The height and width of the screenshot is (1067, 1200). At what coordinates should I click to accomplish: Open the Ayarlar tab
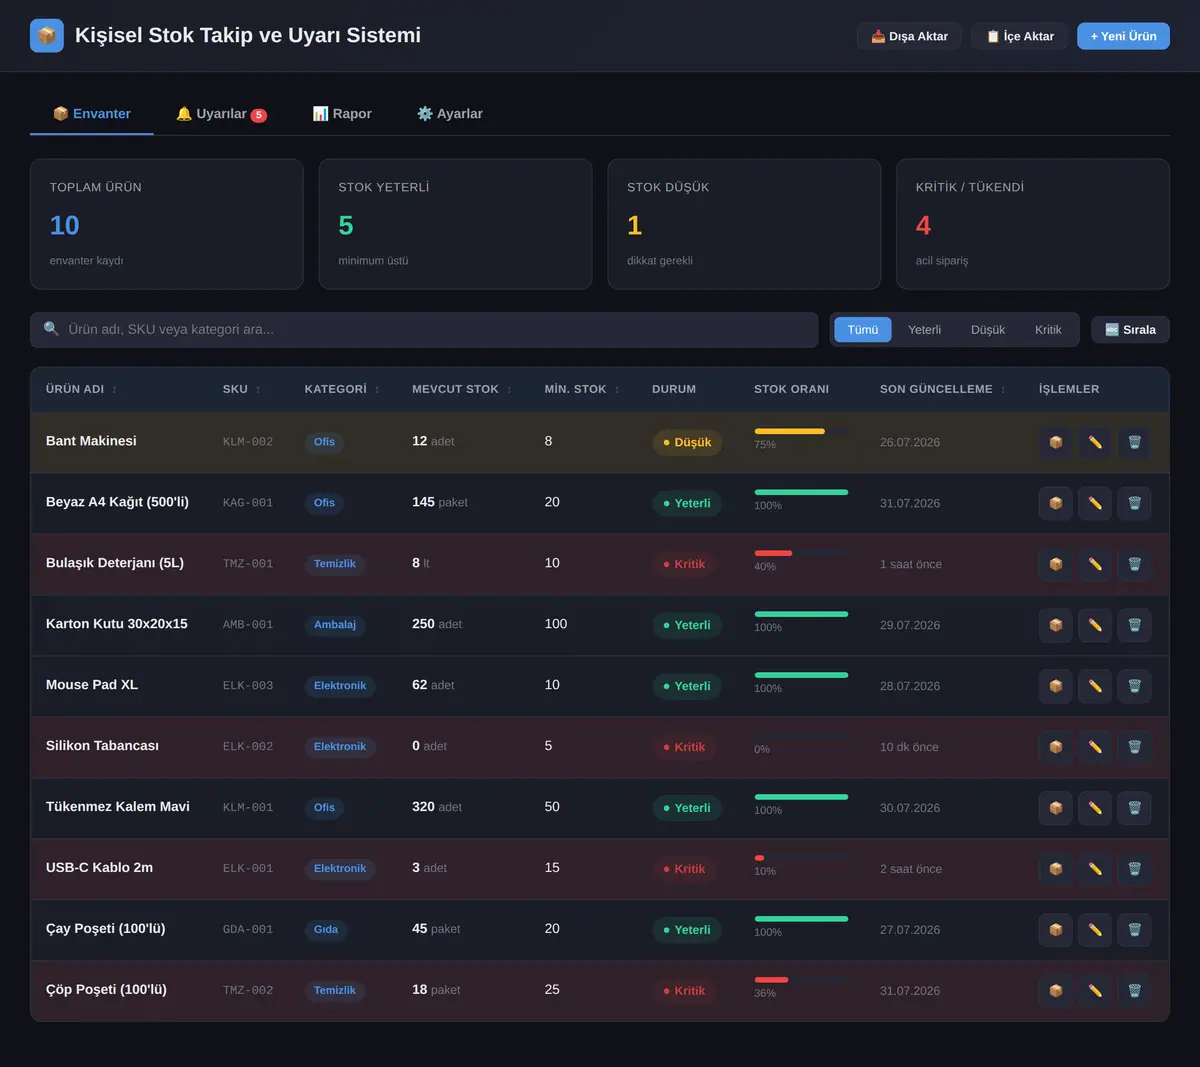[450, 114]
